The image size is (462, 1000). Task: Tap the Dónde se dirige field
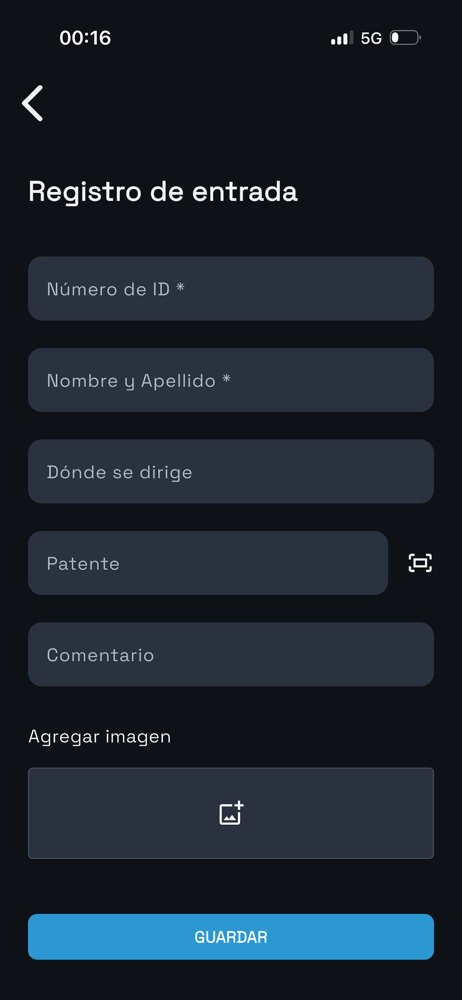[231, 471]
